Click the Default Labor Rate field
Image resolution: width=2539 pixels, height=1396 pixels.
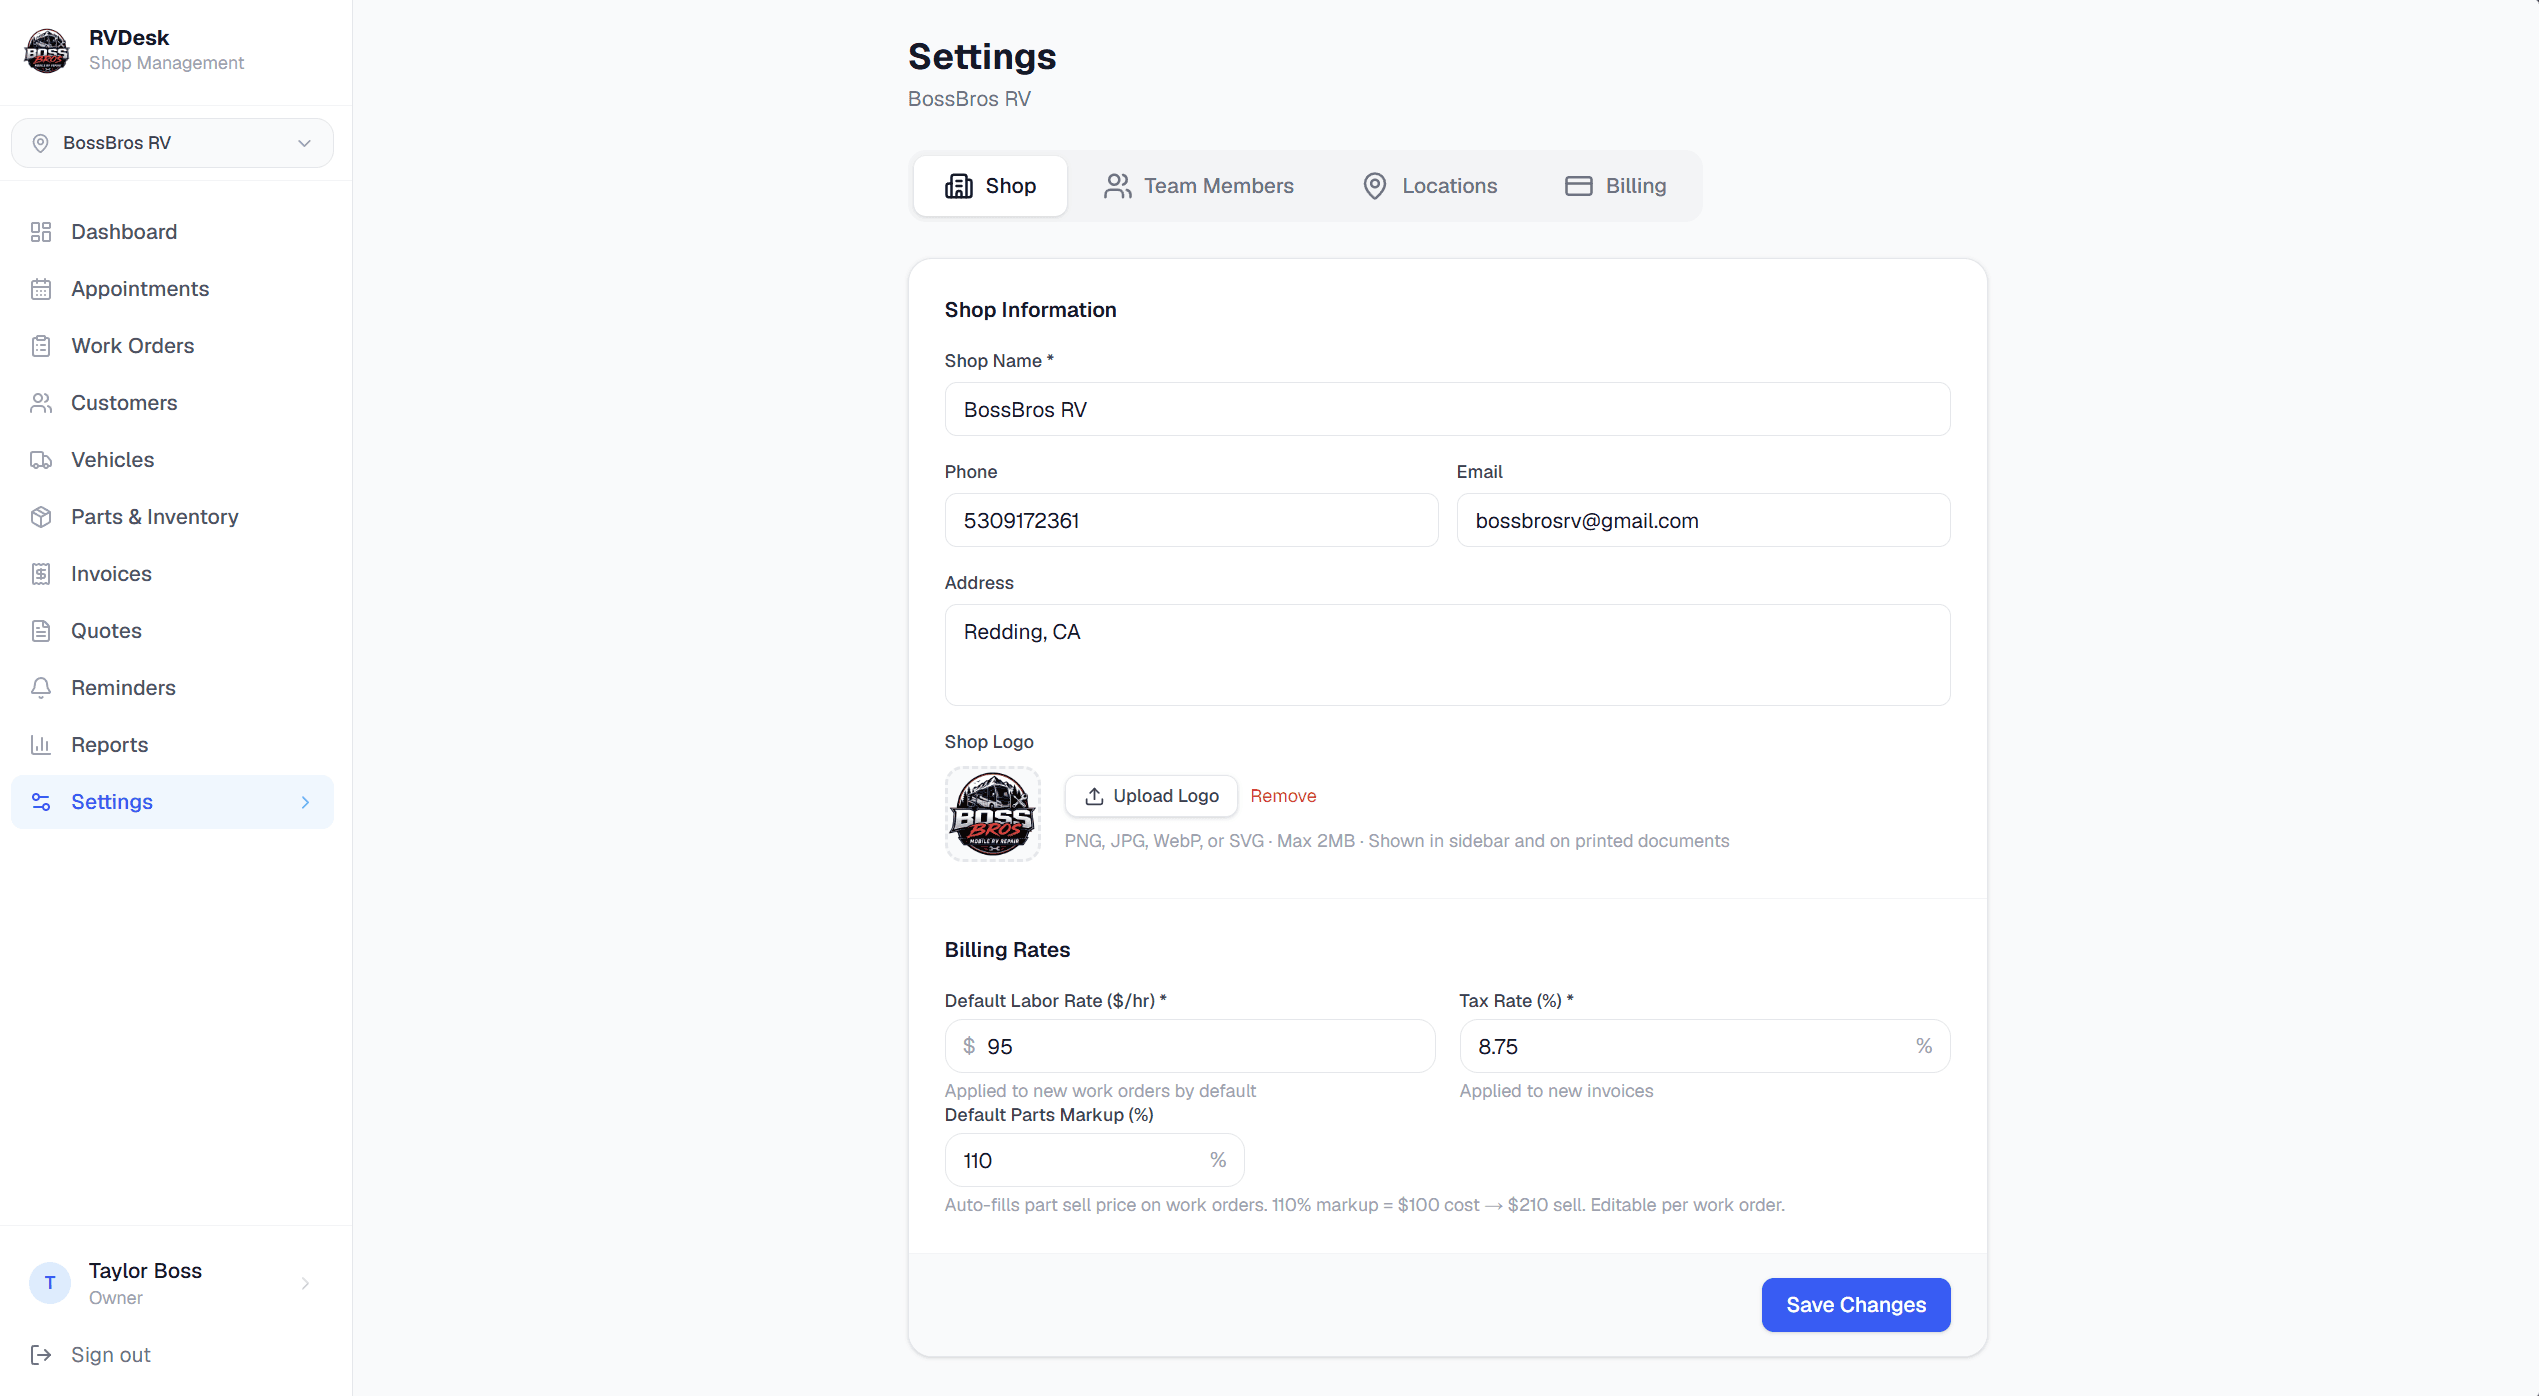click(x=1190, y=1046)
